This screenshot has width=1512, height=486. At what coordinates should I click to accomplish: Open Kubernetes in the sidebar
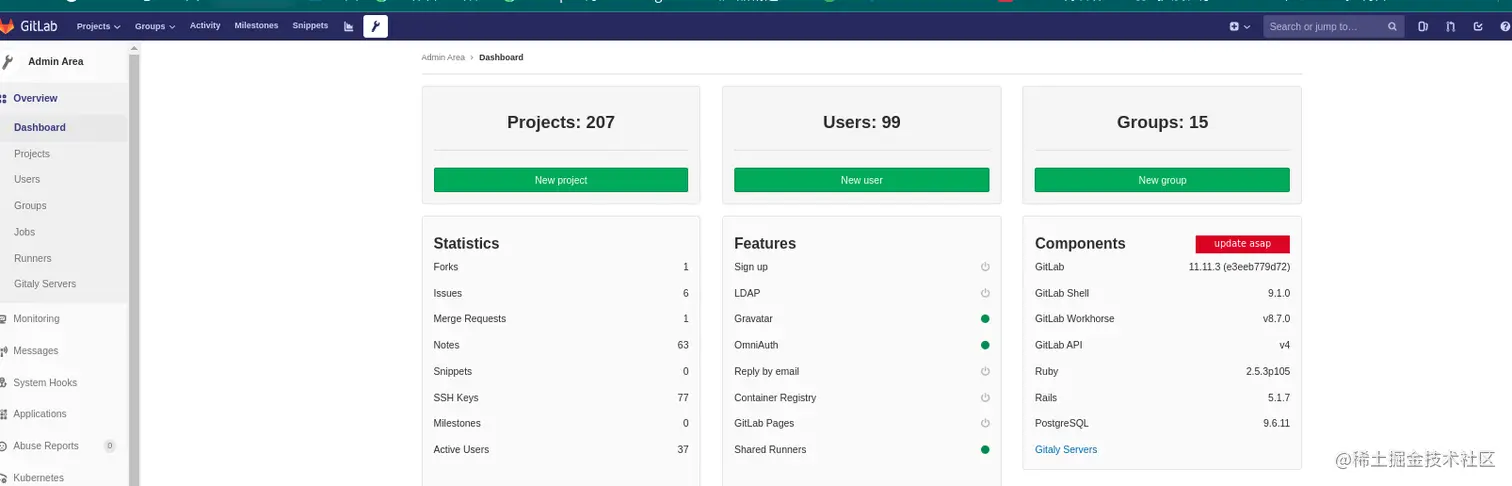point(38,478)
